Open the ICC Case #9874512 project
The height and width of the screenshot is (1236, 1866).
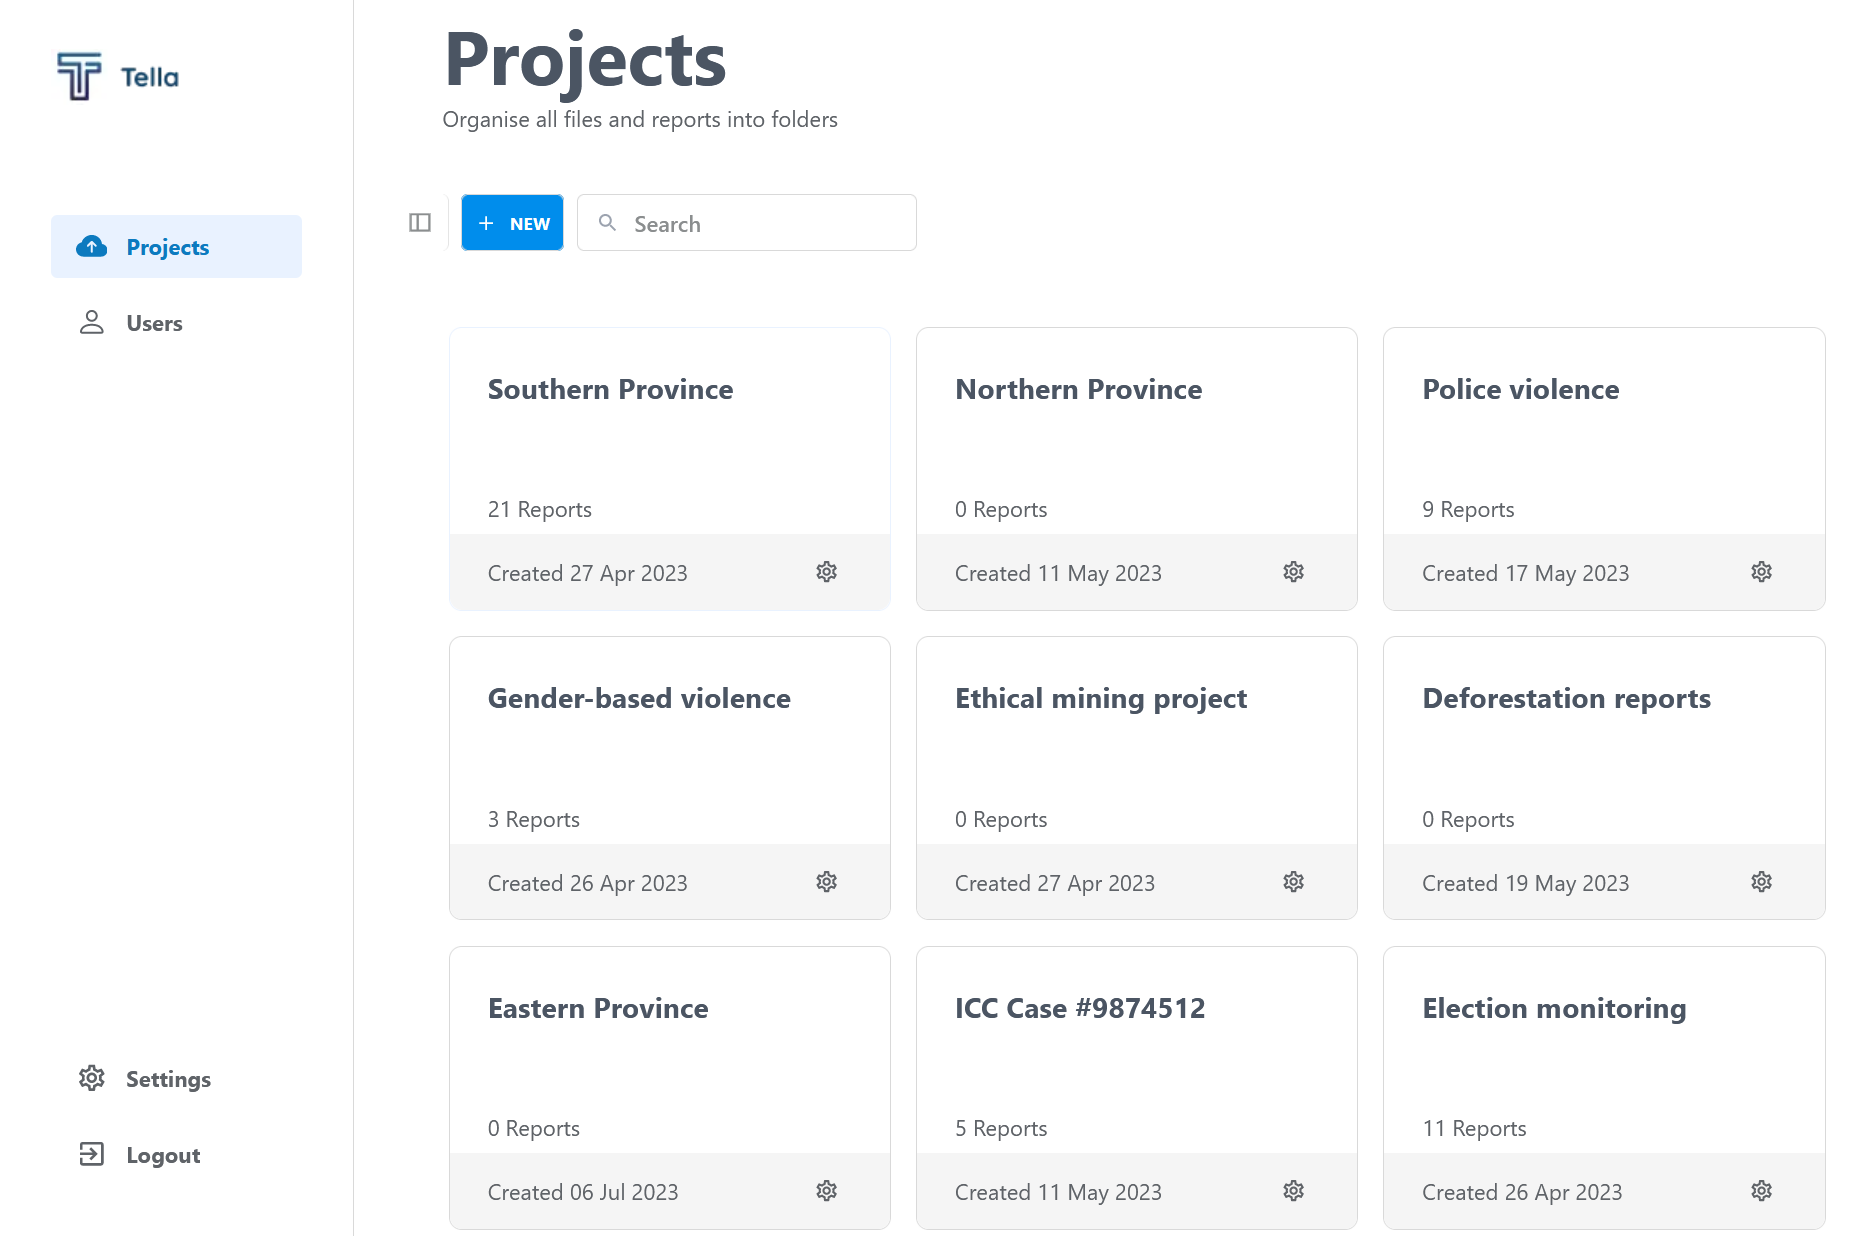click(1080, 1008)
